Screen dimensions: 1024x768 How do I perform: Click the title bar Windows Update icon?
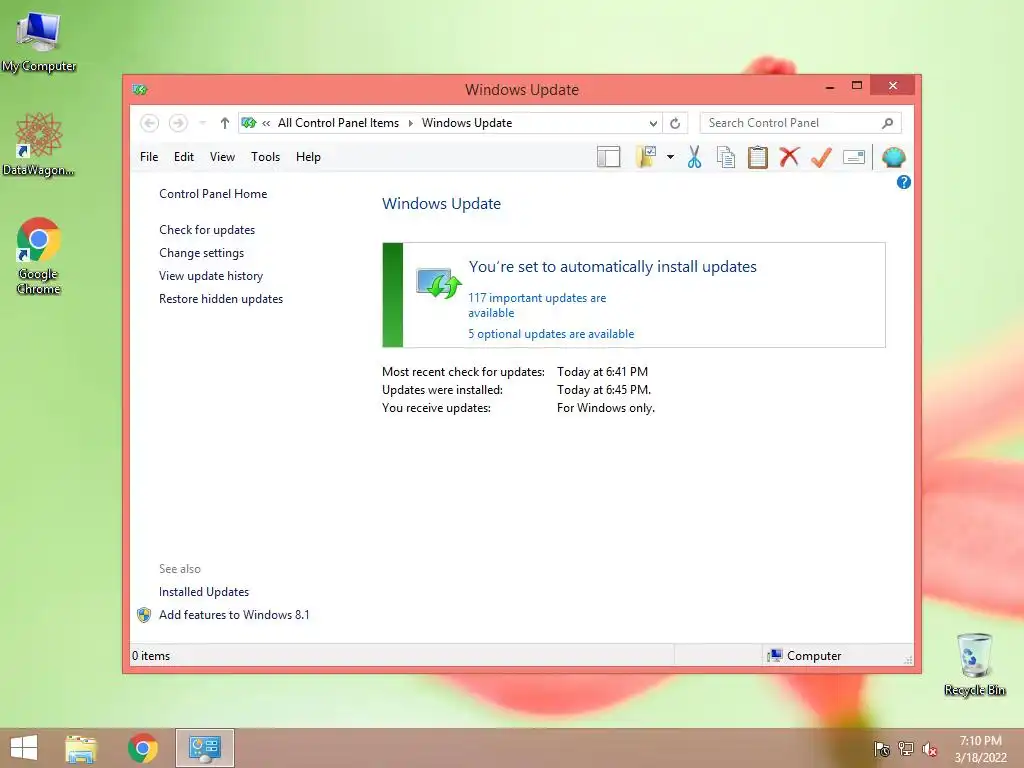coord(139,89)
